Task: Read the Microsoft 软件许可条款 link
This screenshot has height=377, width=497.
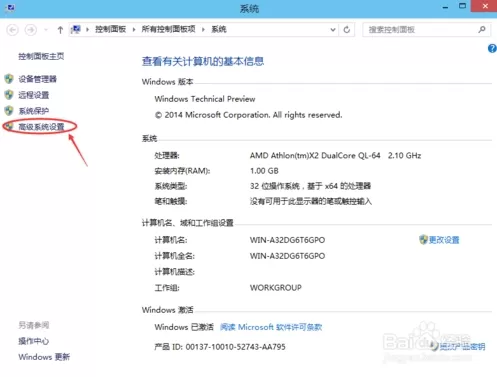Action: pos(271,327)
